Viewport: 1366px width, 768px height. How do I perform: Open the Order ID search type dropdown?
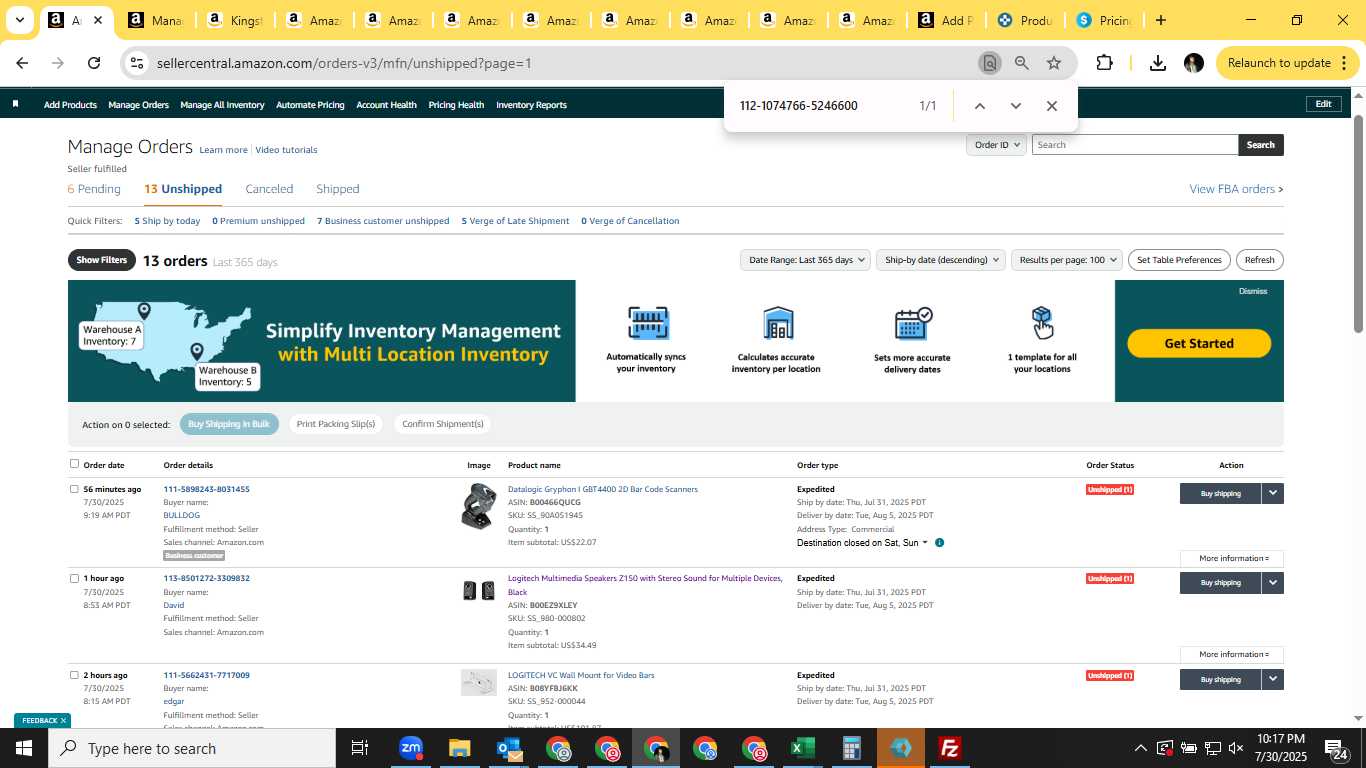996,145
